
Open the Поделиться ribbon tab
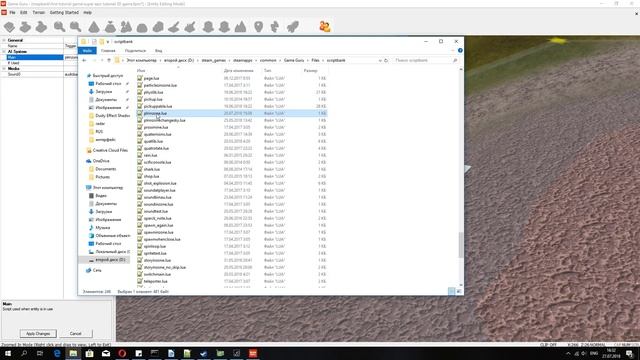coord(135,51)
